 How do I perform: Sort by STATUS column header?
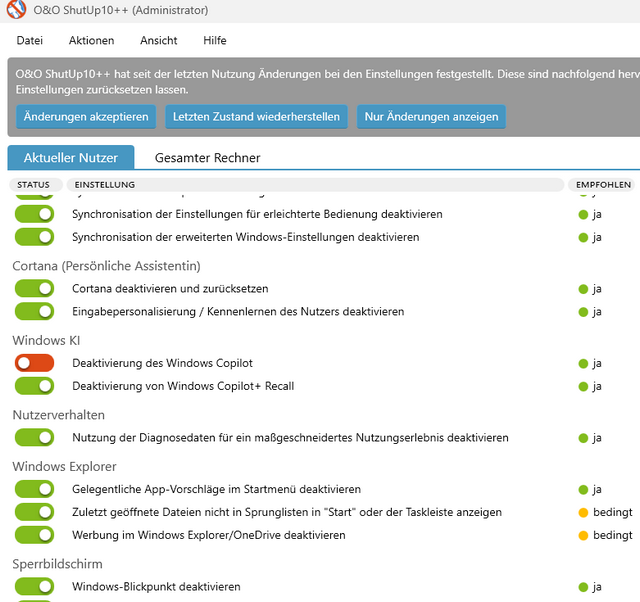tap(36, 185)
